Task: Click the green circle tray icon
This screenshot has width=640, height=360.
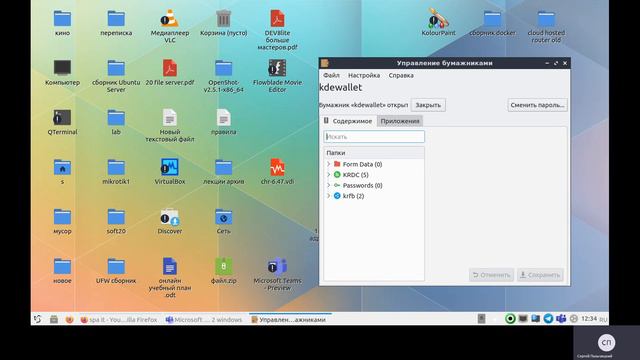Action: (x=510, y=319)
